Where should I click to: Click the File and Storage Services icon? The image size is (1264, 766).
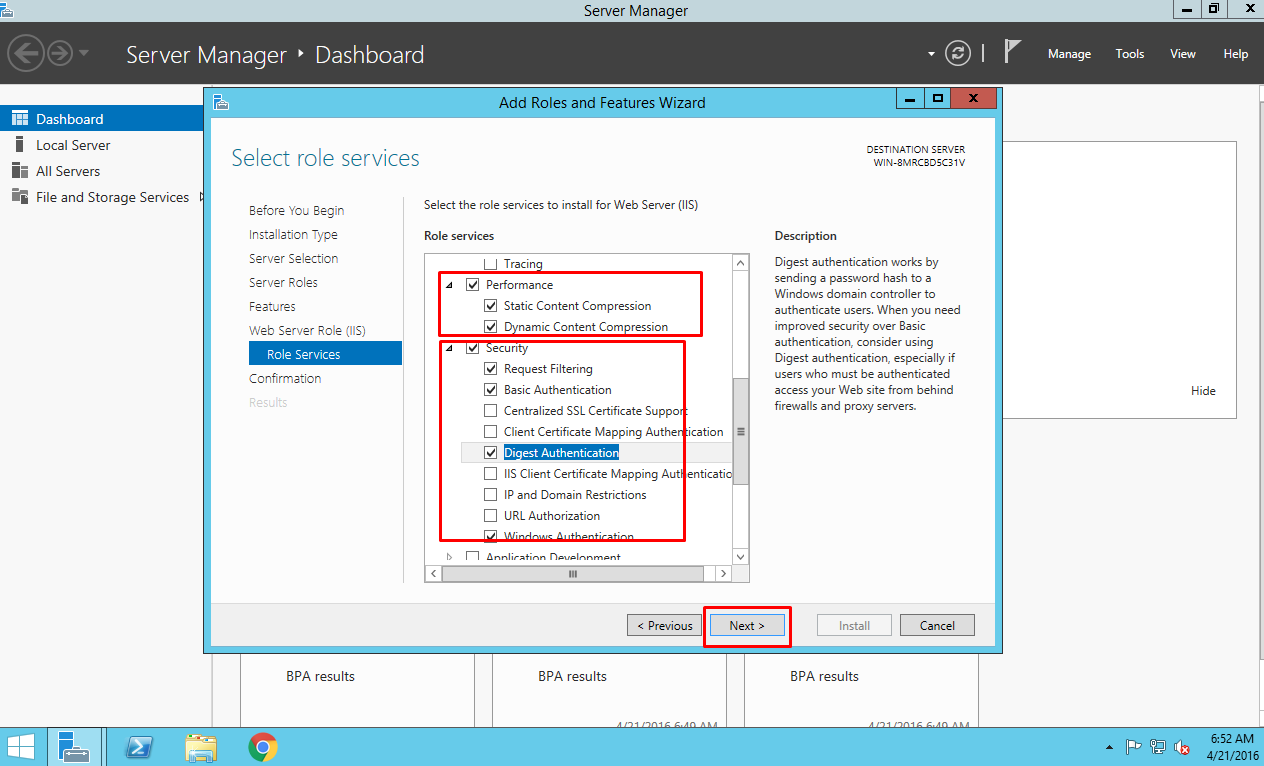[19, 197]
